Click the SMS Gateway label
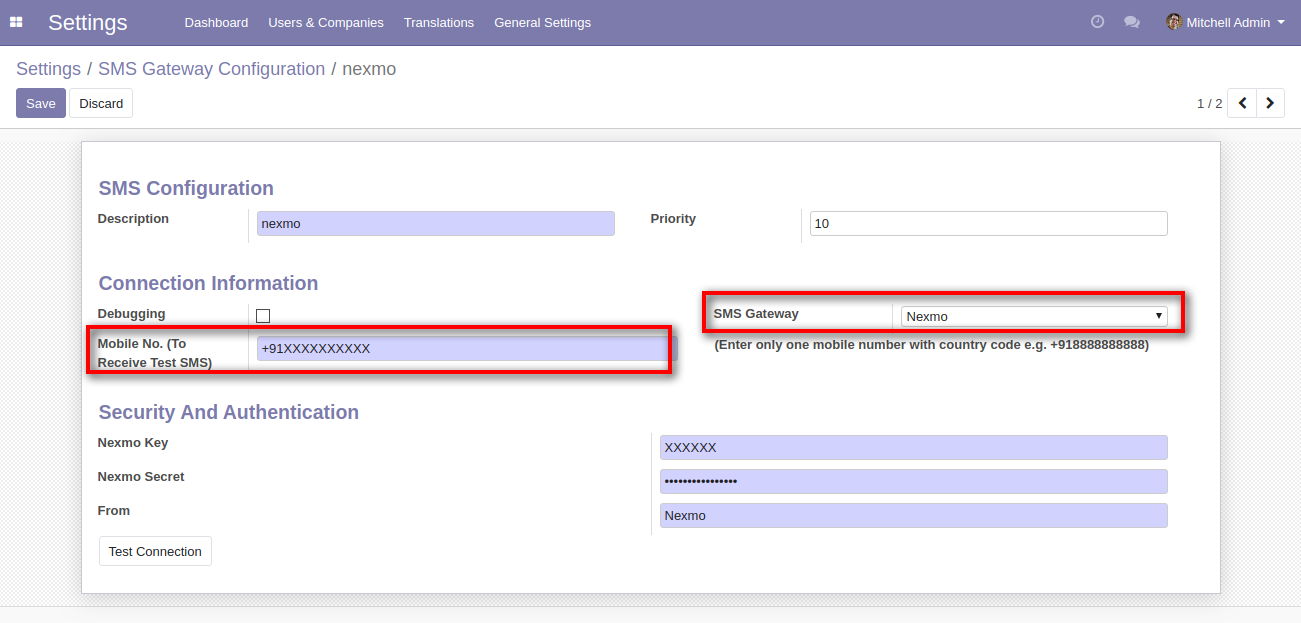 point(756,314)
